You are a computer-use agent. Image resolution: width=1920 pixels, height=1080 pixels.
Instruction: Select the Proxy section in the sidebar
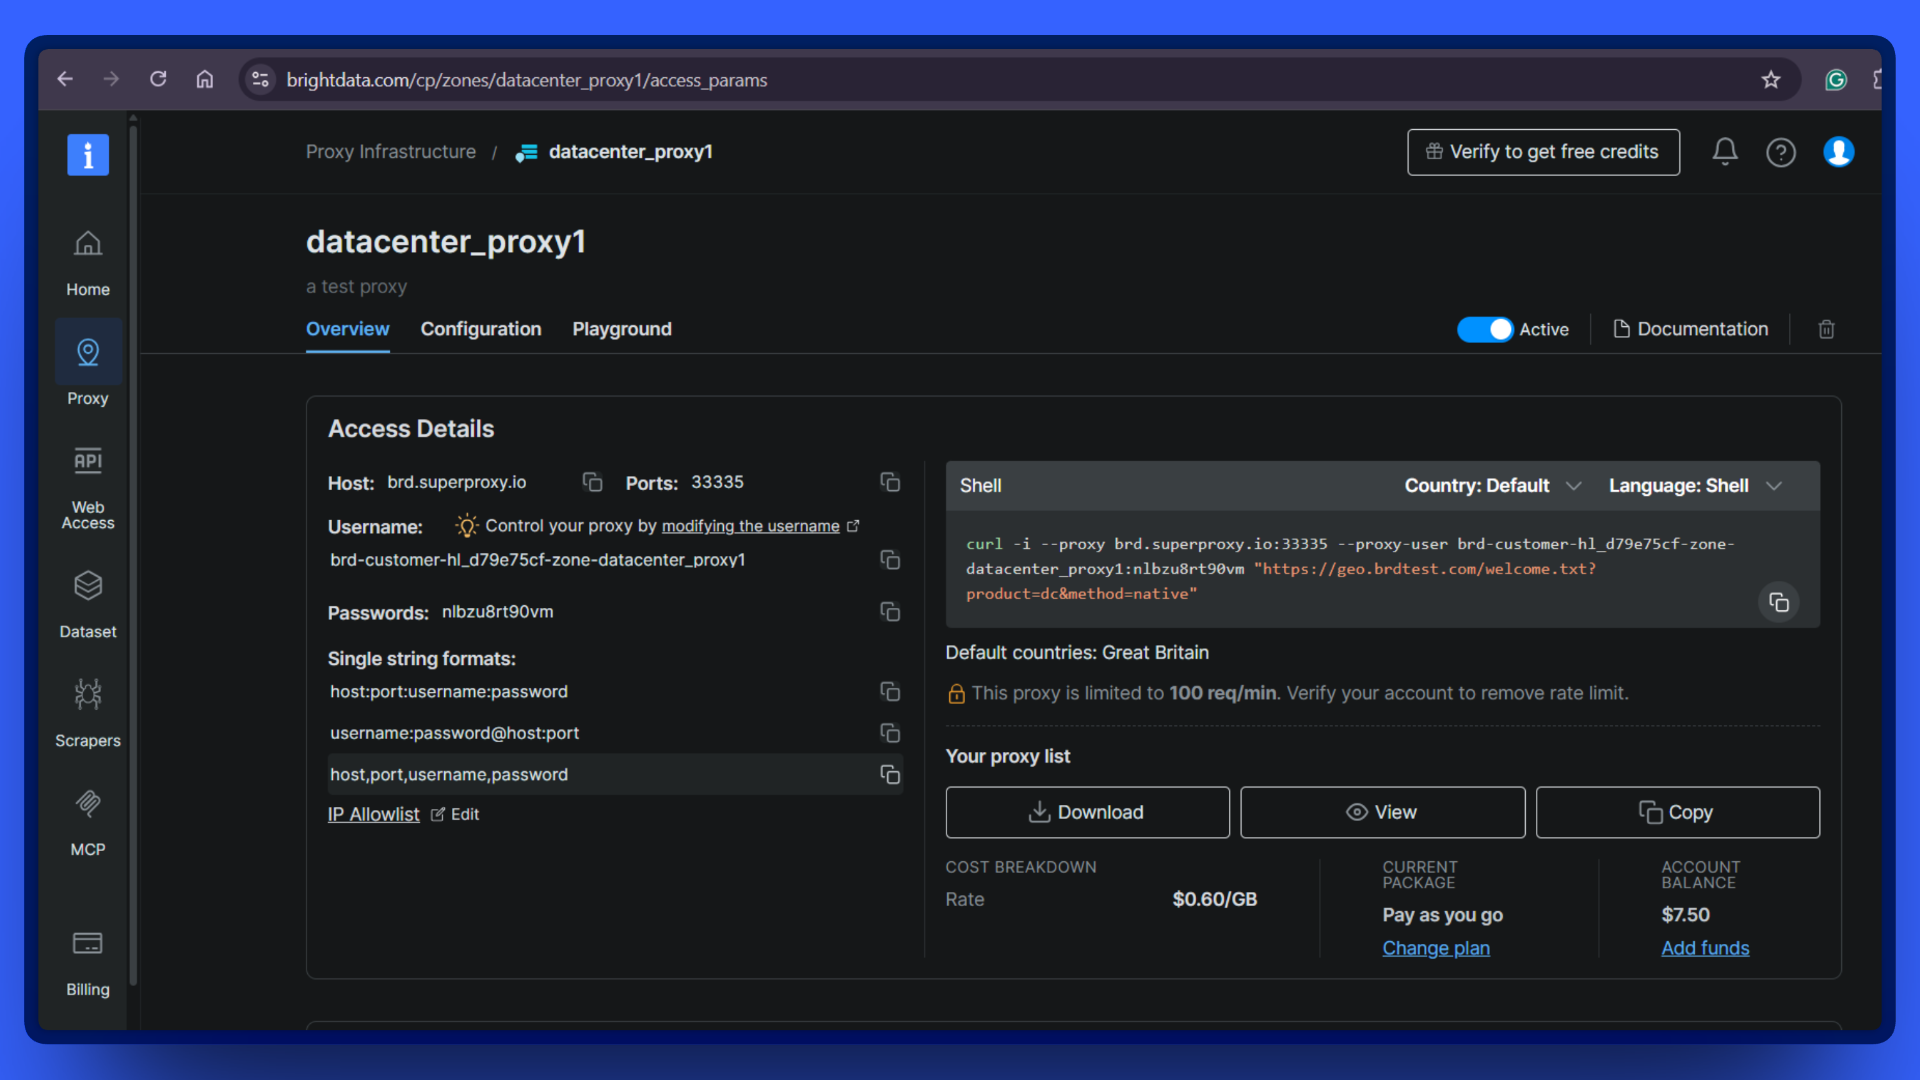(87, 365)
